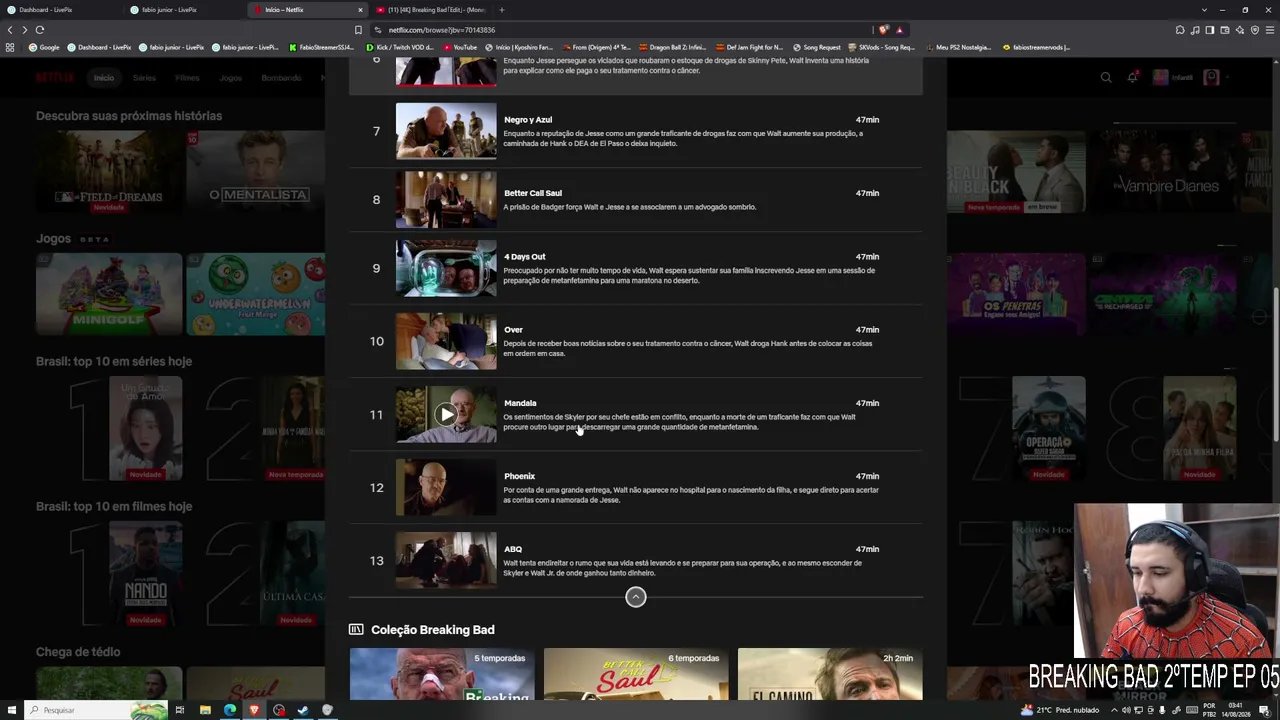The image size is (1280, 720).
Task: Open the Kick / Twitch VOD bookmark
Action: 400,47
